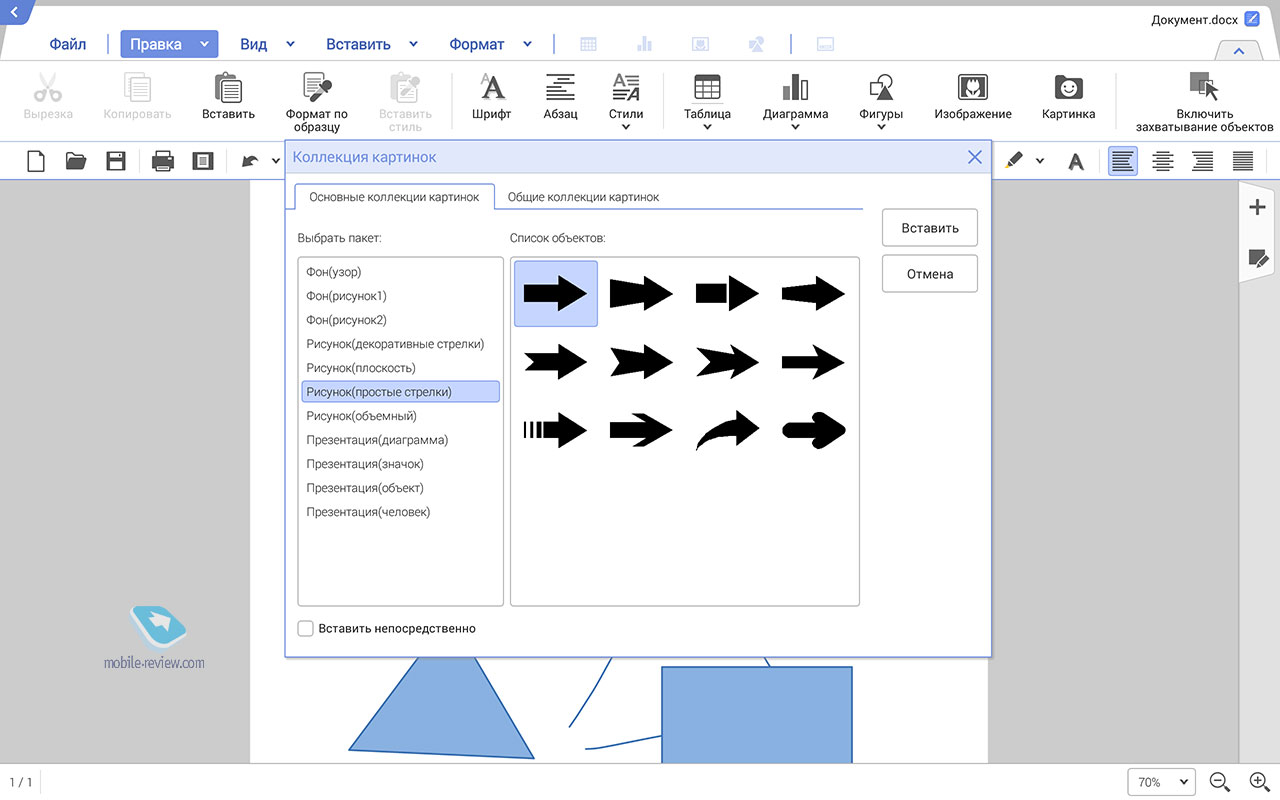Switch to Общие коллекции картинок tab

[x=583, y=197]
